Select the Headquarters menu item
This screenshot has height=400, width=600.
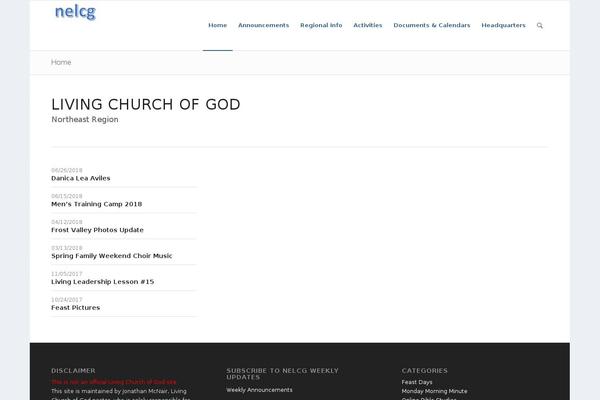(x=503, y=25)
